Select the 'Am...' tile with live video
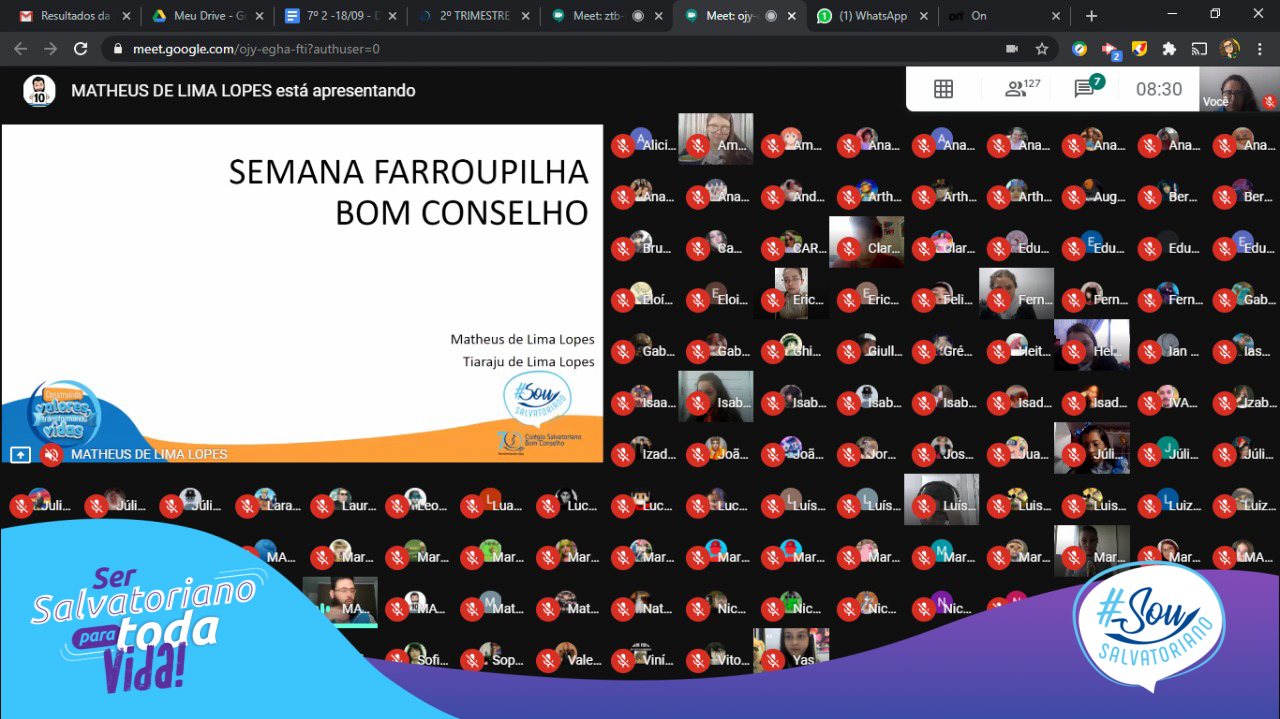Screen dimensions: 1280x719 (716, 139)
